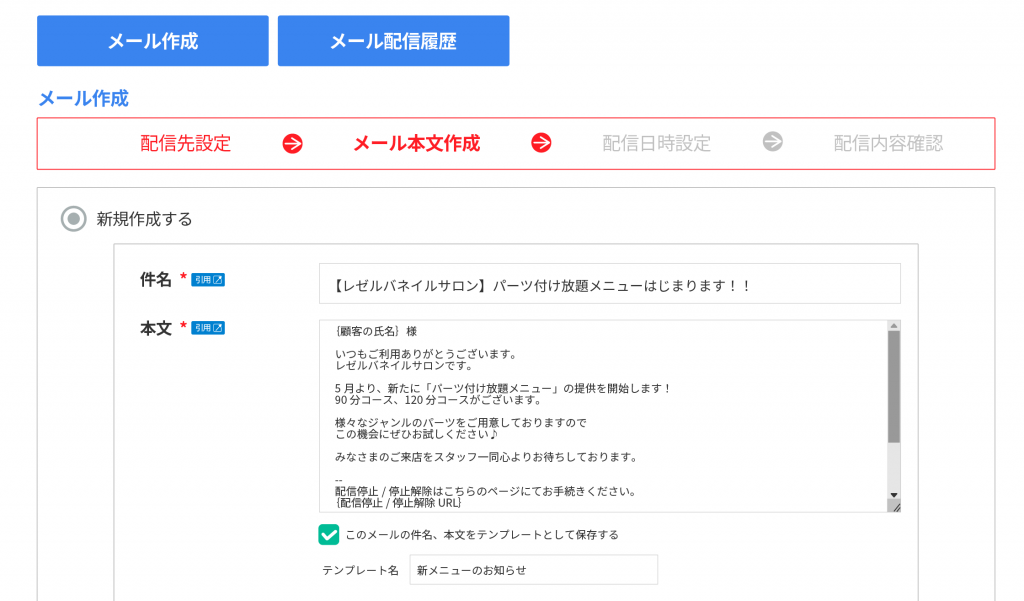Select the メール本文作成 step
1024x601 pixels.
pos(416,143)
